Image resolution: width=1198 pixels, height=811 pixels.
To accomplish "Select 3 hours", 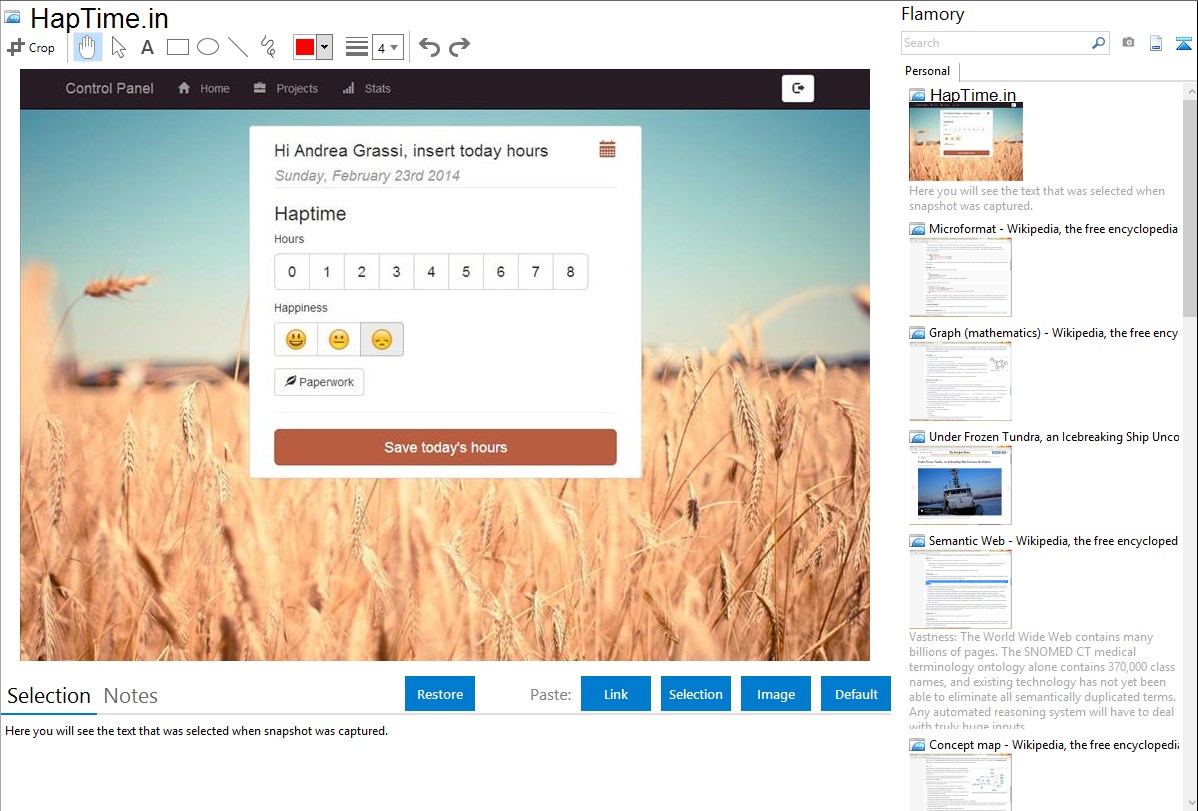I will click(x=397, y=271).
